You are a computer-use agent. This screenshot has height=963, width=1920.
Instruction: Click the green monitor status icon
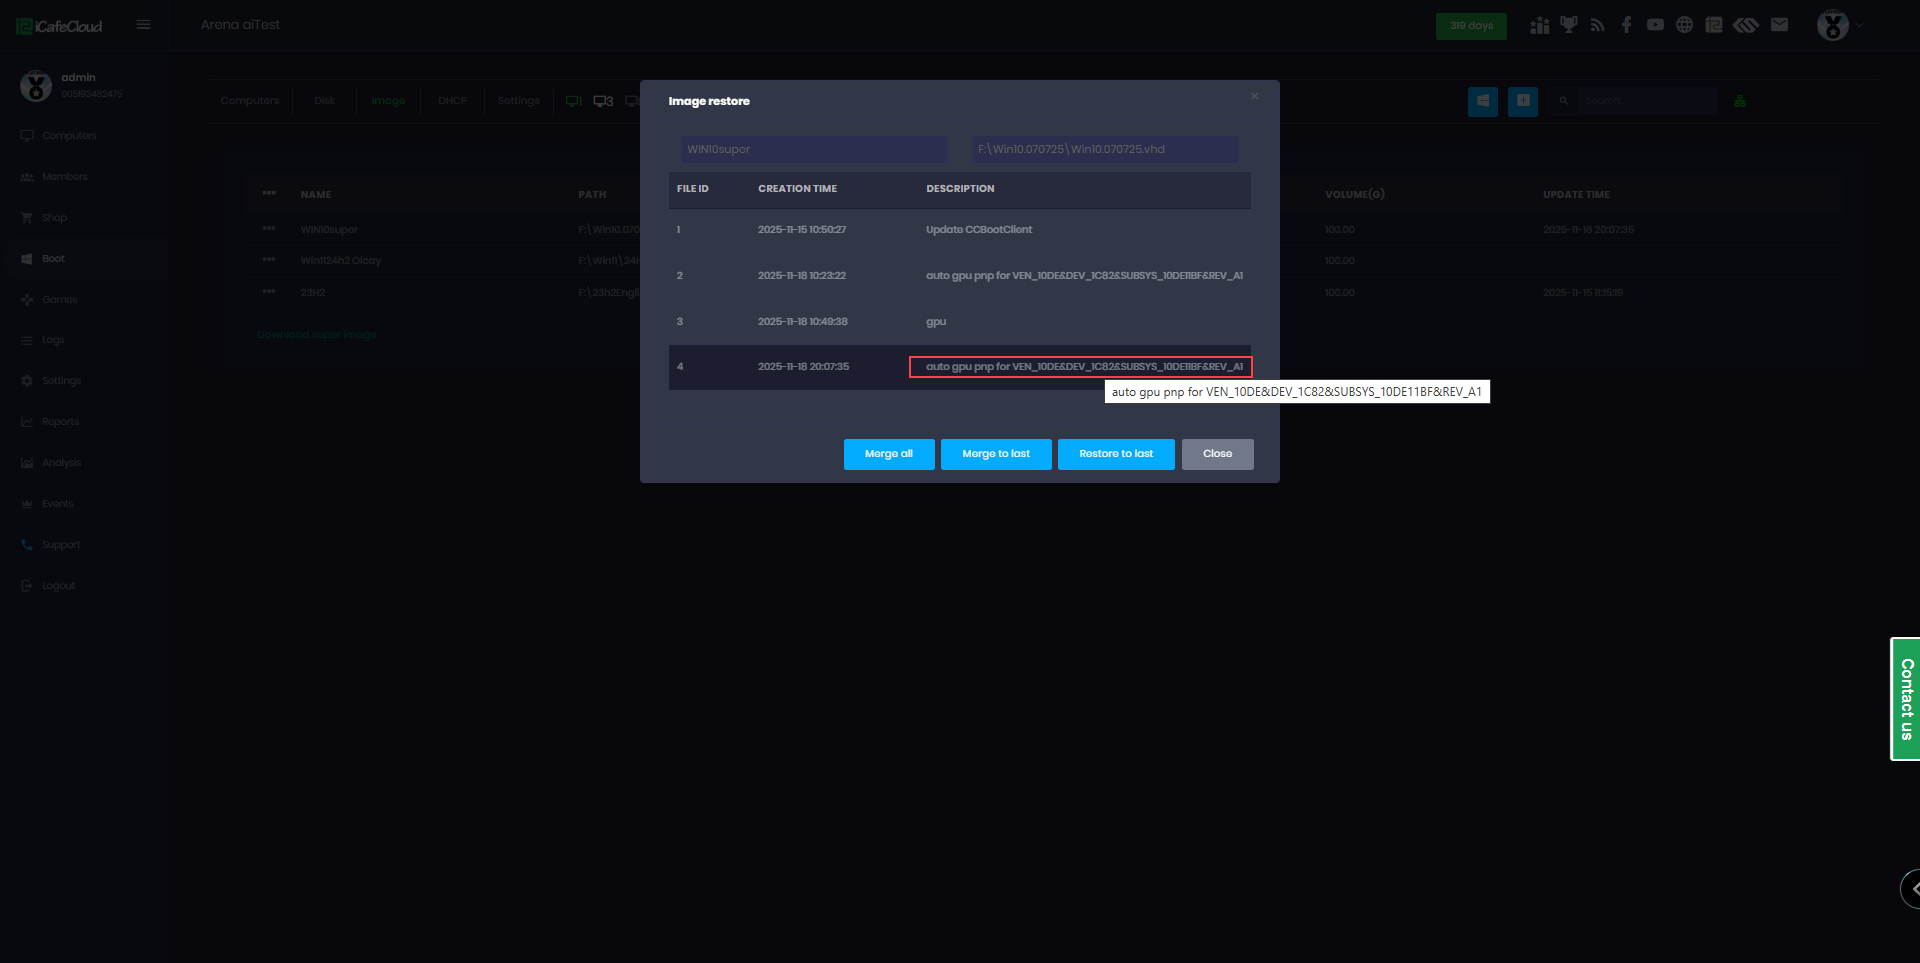(573, 100)
